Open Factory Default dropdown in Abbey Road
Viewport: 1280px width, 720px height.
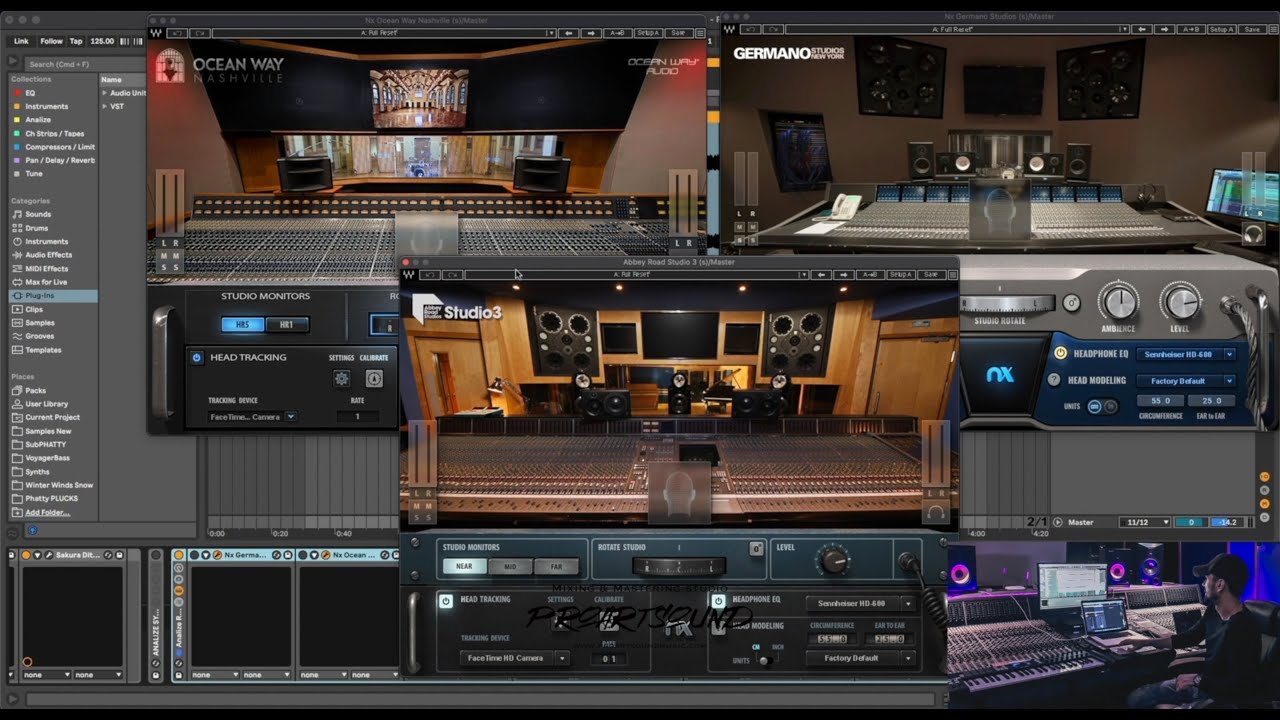pyautogui.click(x=860, y=658)
